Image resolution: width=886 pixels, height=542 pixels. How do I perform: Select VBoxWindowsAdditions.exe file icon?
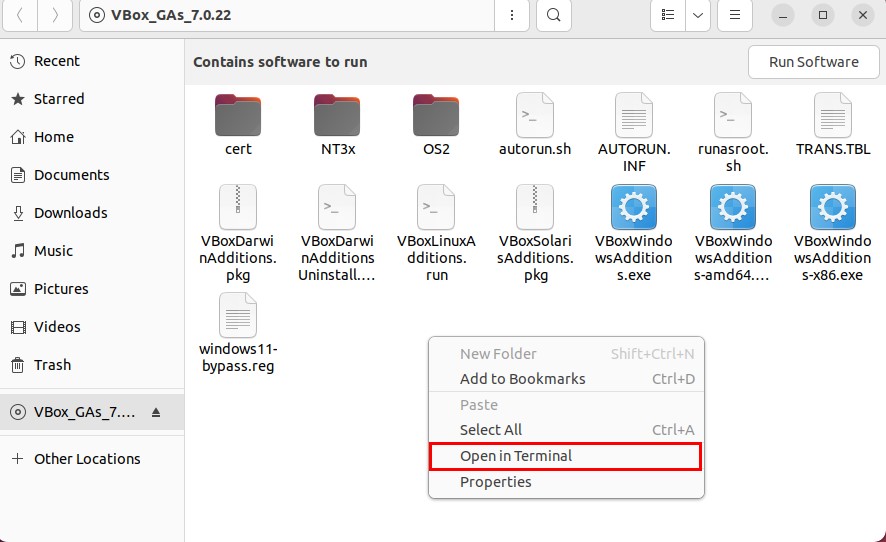pos(633,209)
